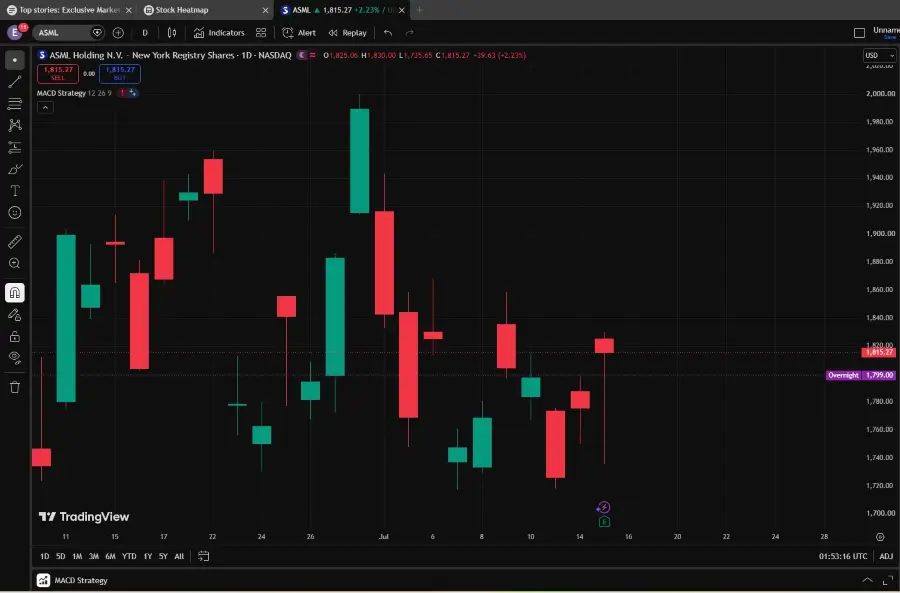
Task: Open the candlestick chart type menu
Action: (x=172, y=33)
